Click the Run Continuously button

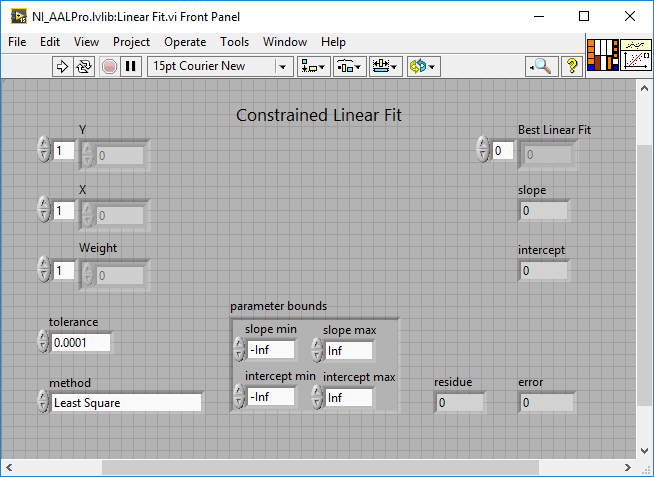point(84,67)
